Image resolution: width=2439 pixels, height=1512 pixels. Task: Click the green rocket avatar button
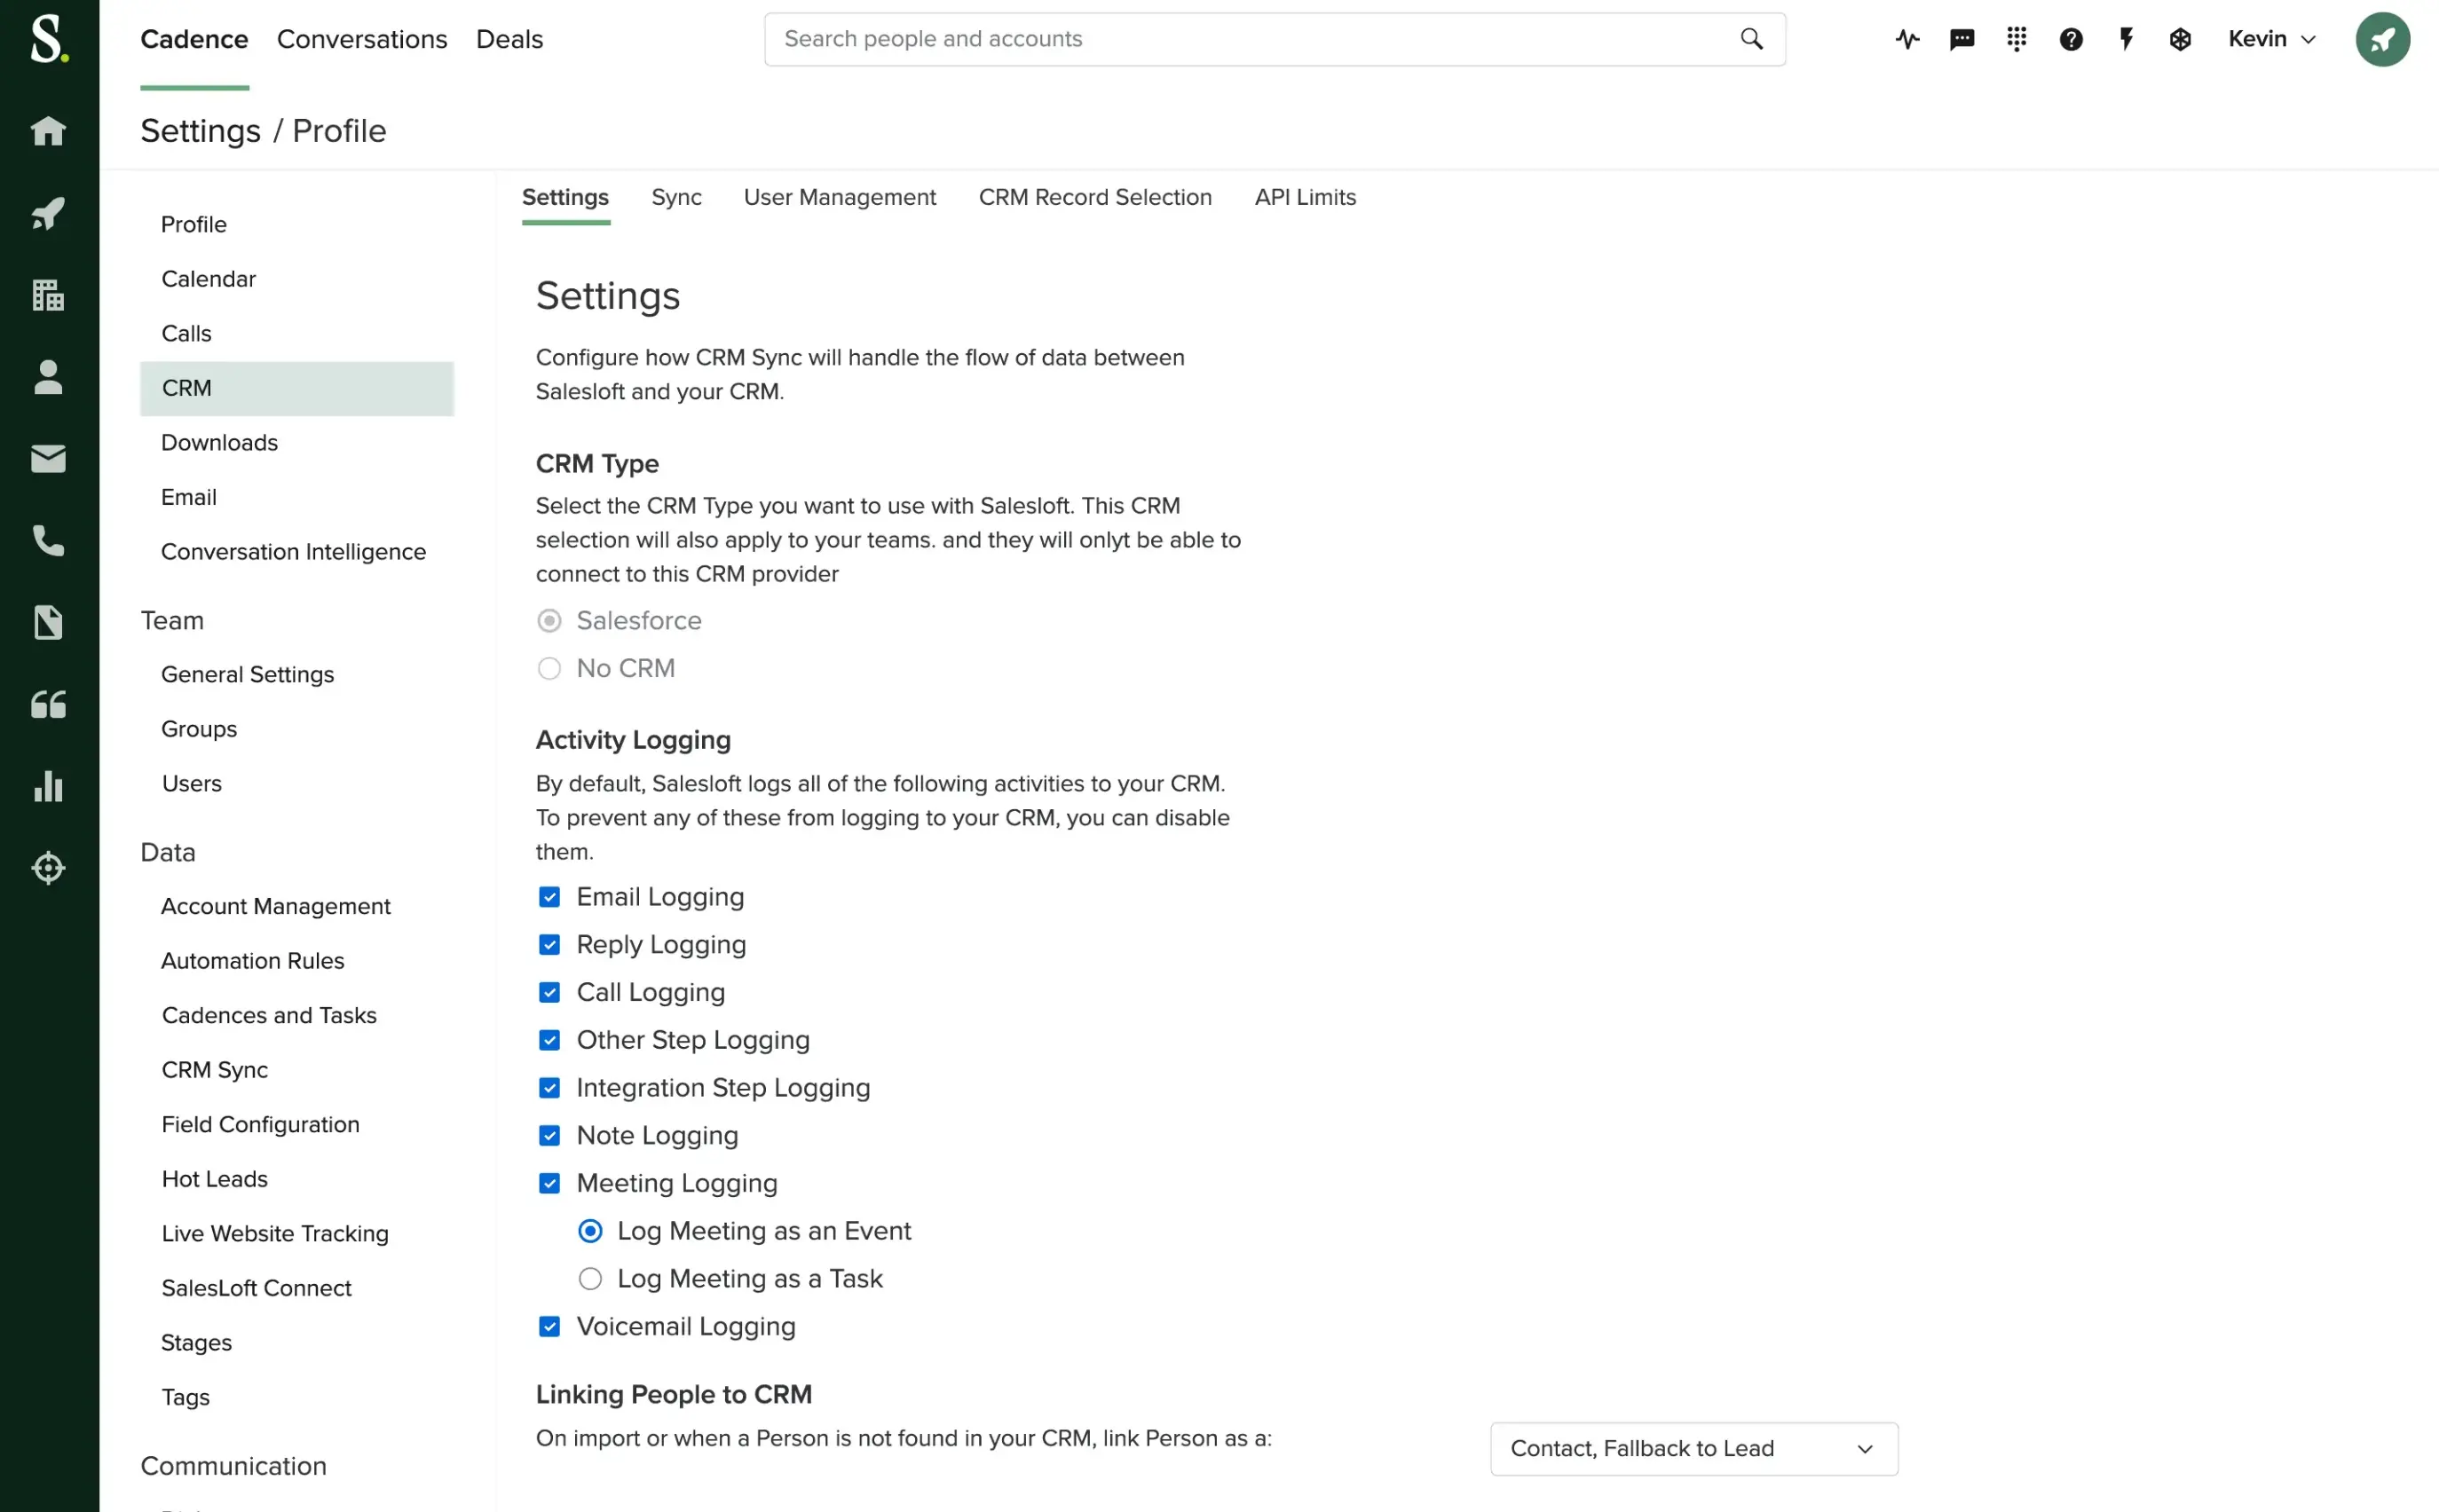pyautogui.click(x=2382, y=39)
